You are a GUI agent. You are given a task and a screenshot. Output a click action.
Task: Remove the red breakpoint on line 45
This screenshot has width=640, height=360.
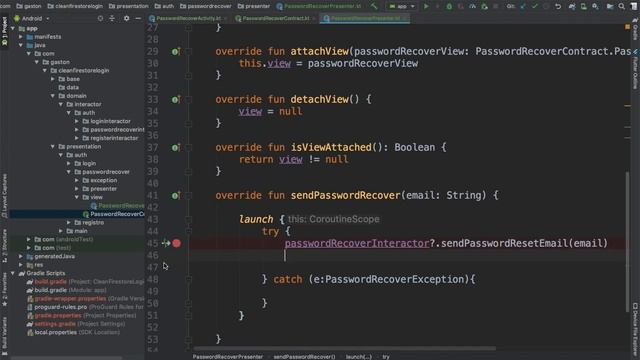point(176,243)
